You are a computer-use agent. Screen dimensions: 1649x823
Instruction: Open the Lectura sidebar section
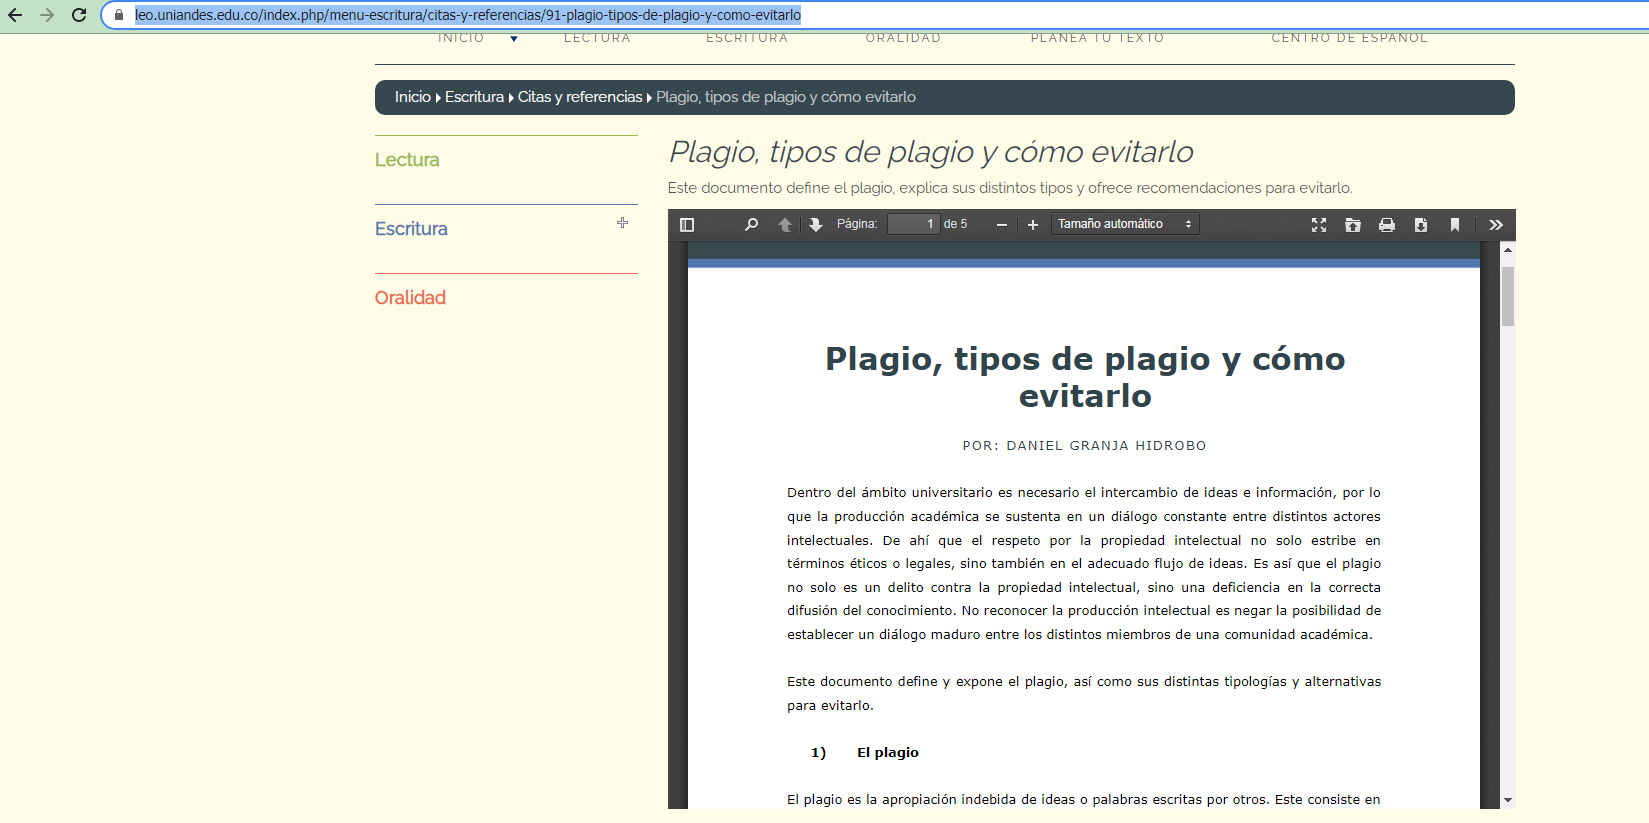pos(407,160)
